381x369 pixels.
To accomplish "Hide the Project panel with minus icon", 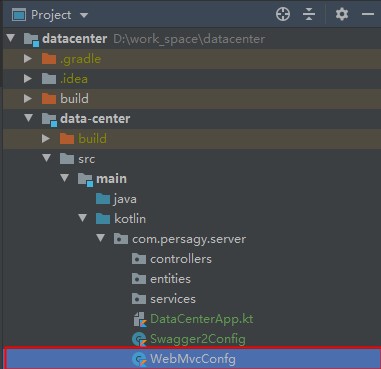I will click(x=368, y=15).
